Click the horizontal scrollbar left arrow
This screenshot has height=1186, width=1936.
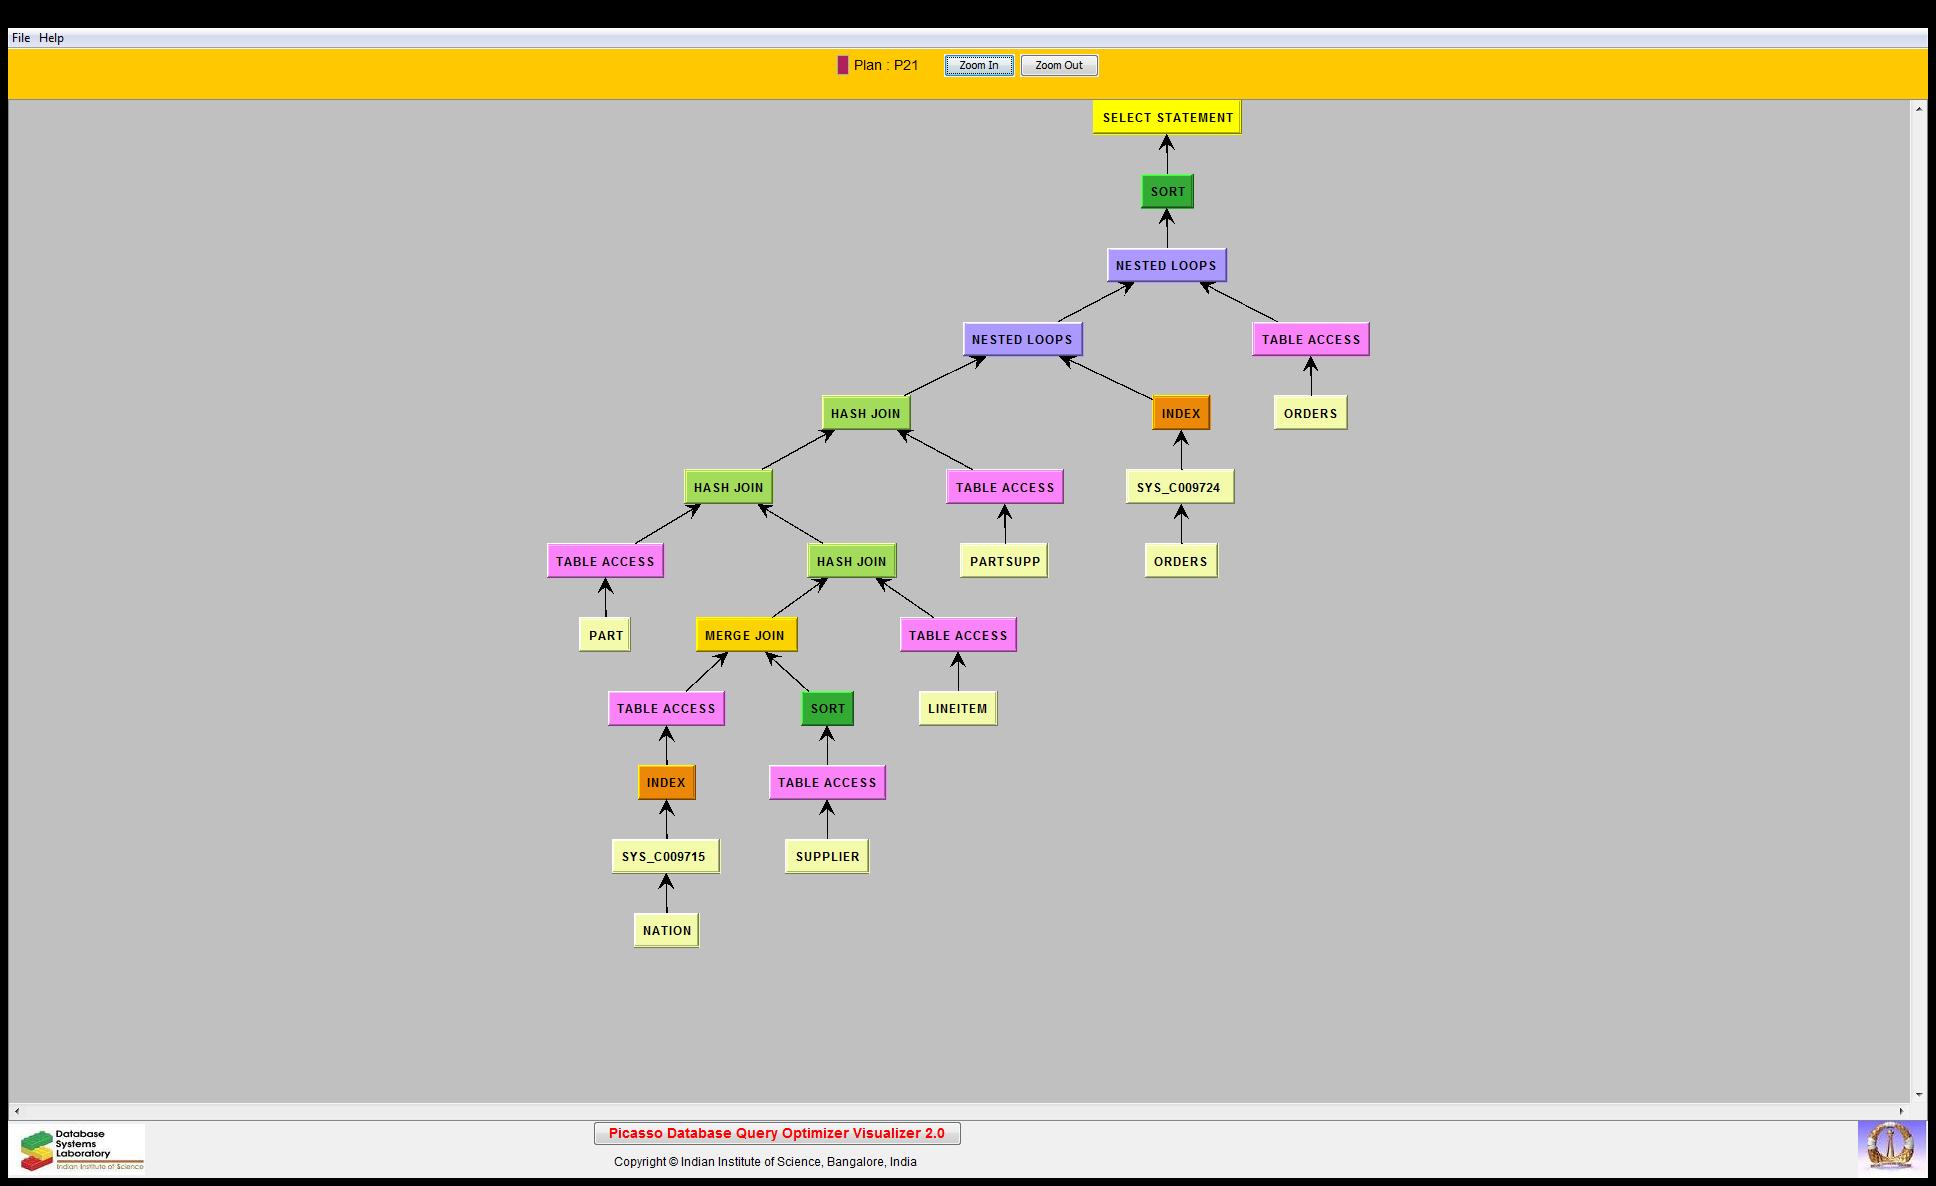pos(17,1111)
